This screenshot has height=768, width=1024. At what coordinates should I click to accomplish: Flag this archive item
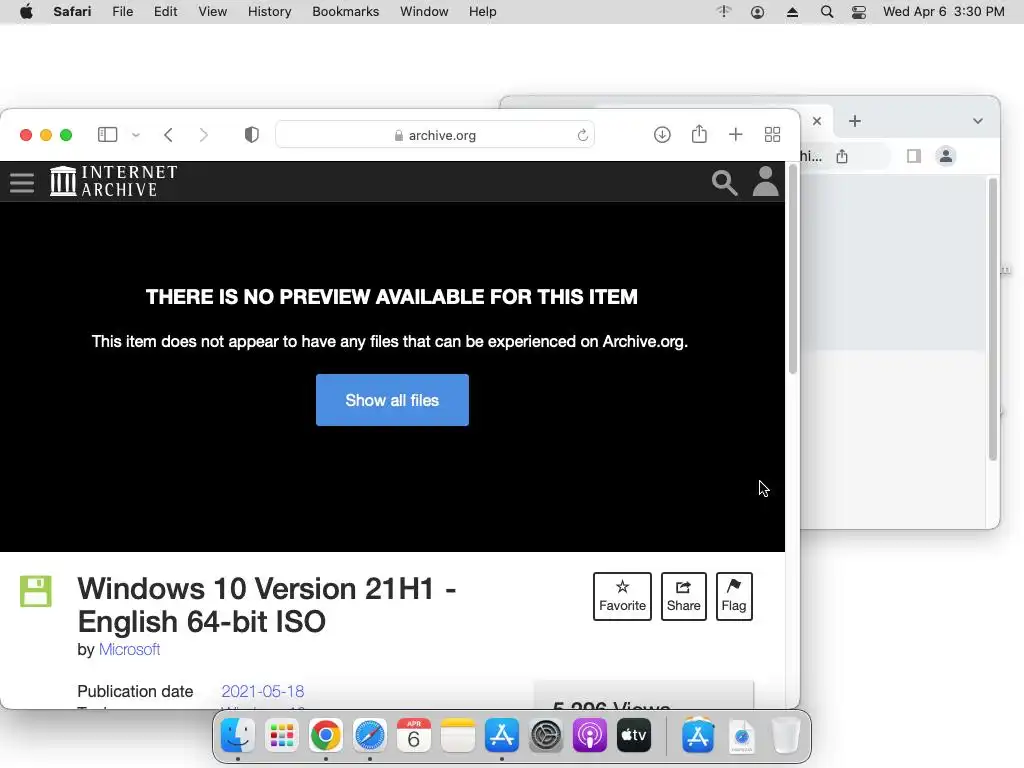734,596
